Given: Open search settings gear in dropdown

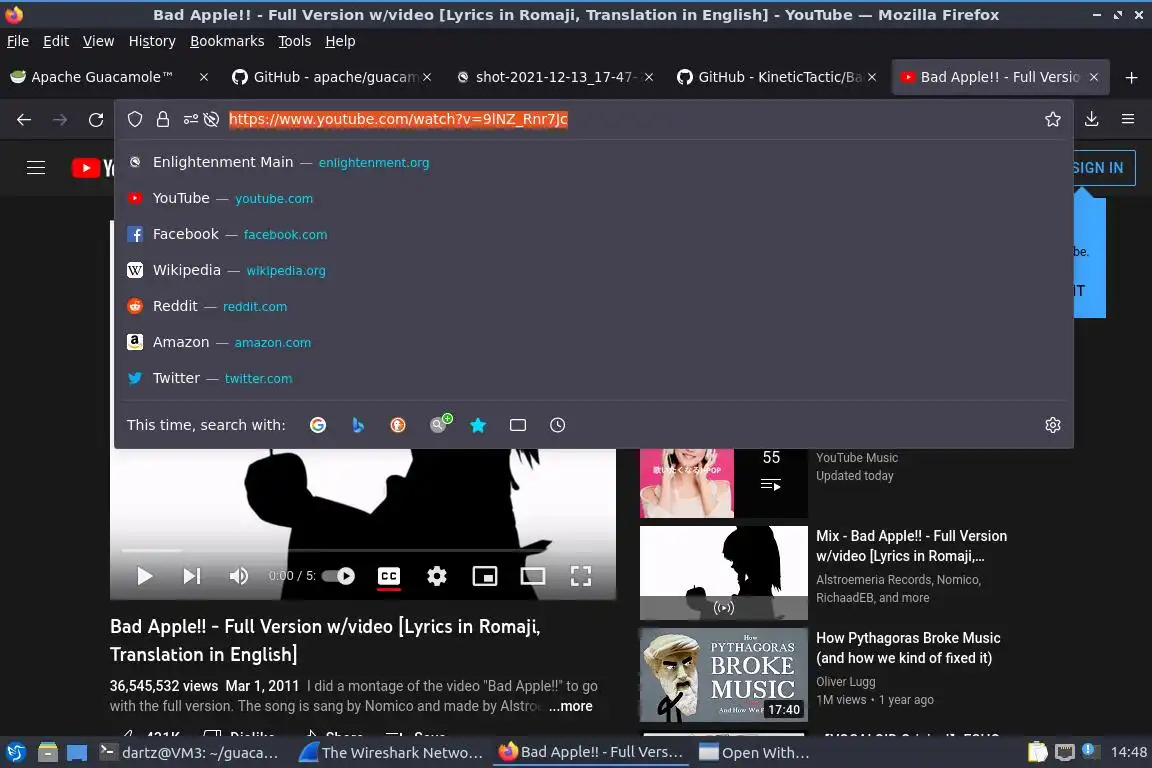Looking at the screenshot, I should point(1053,425).
